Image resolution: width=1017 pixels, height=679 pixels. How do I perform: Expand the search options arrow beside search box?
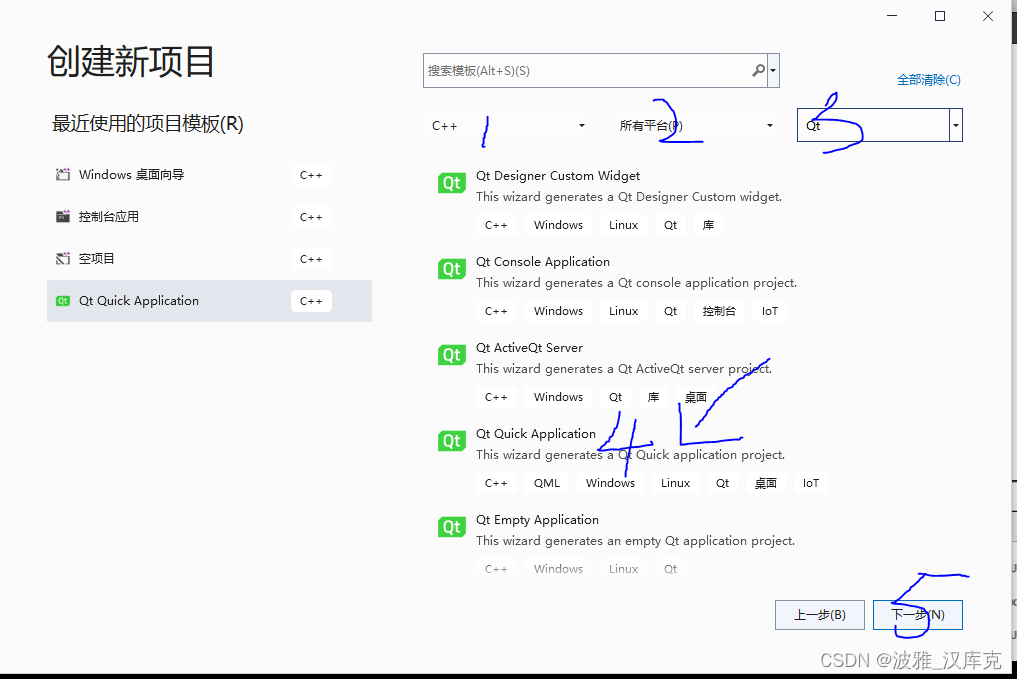click(x=773, y=70)
